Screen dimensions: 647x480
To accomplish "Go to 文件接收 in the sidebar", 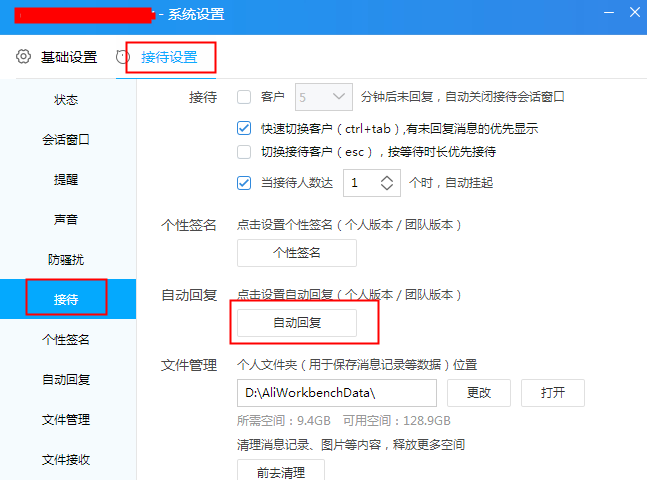I will (66, 459).
